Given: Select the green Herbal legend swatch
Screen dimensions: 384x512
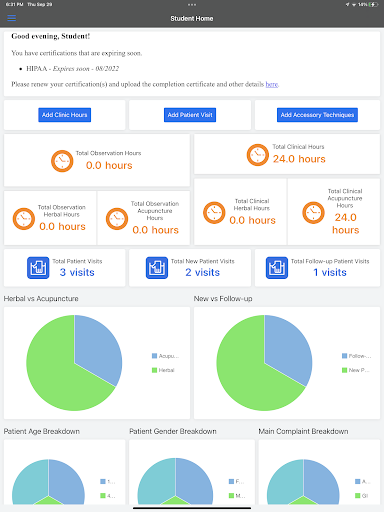Looking at the screenshot, I should pyautogui.click(x=154, y=370).
